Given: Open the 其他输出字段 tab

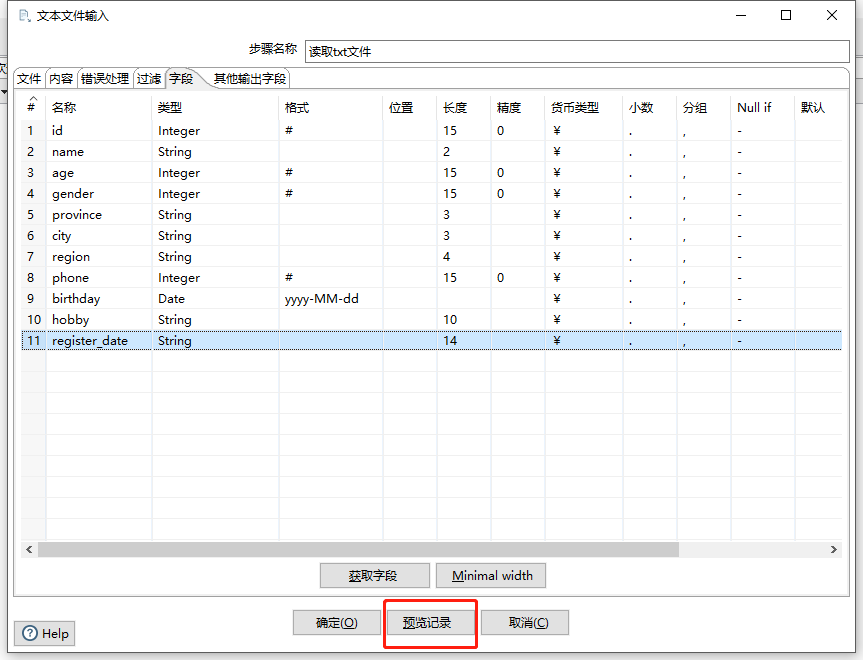Looking at the screenshot, I should click(x=249, y=78).
